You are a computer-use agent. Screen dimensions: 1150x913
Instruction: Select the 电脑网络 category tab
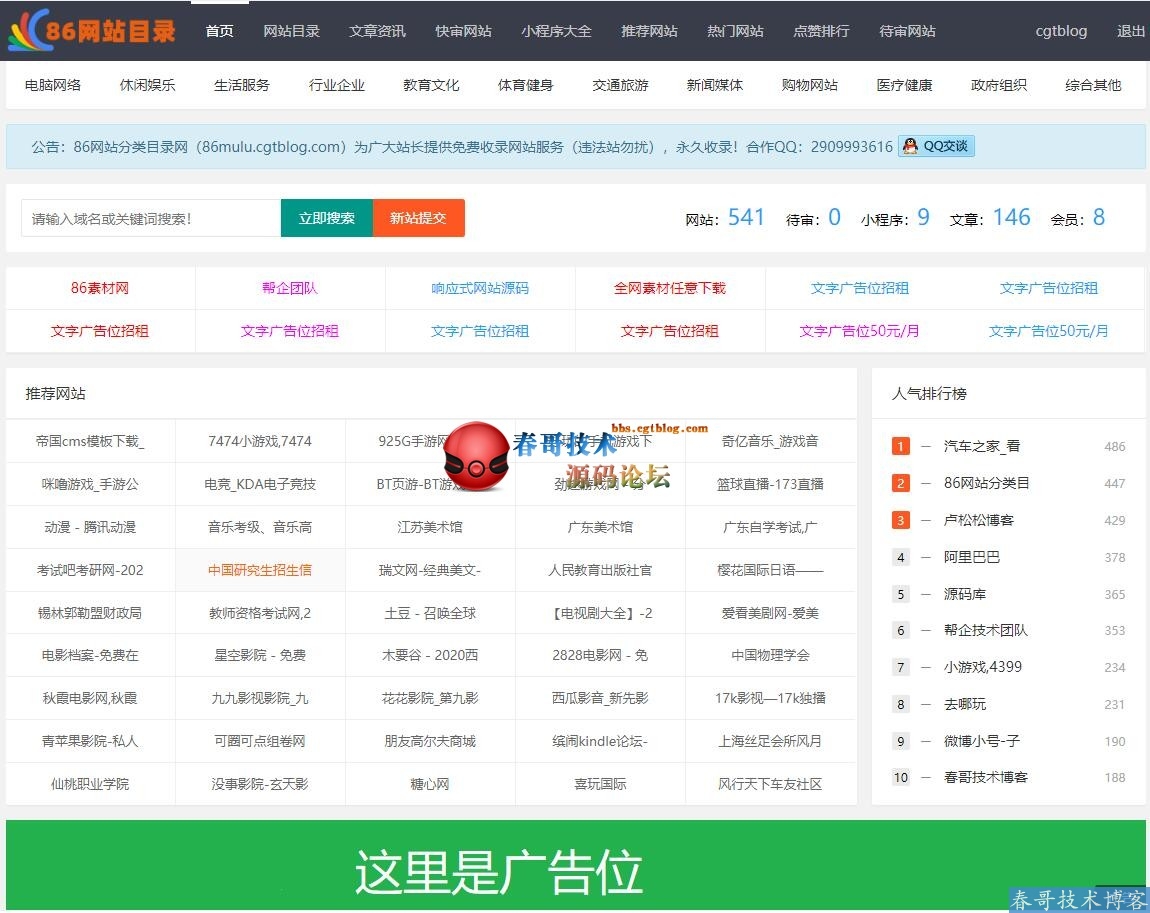coord(53,85)
